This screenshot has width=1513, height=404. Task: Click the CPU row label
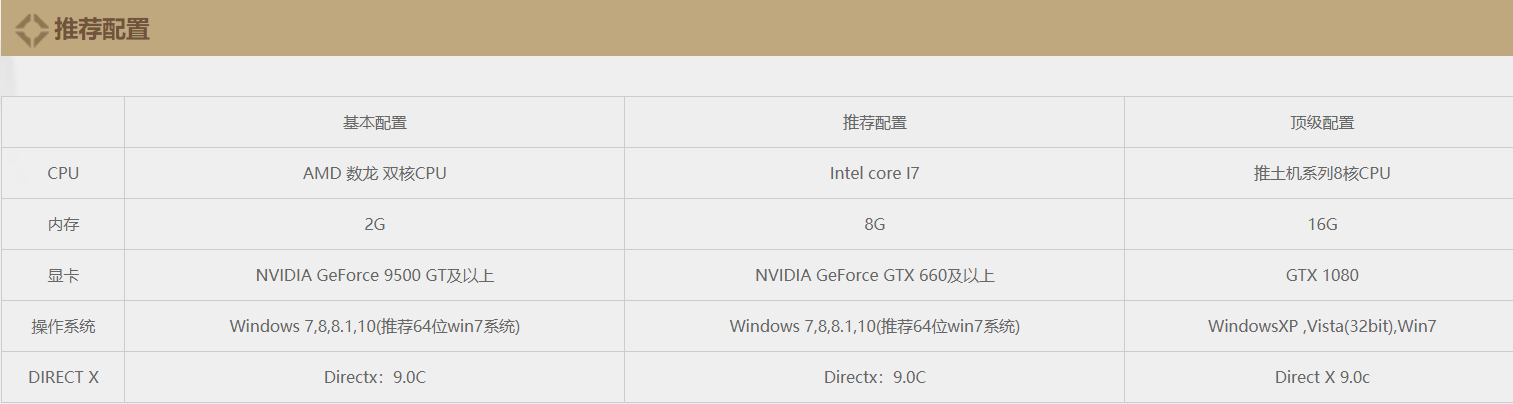[x=63, y=173]
